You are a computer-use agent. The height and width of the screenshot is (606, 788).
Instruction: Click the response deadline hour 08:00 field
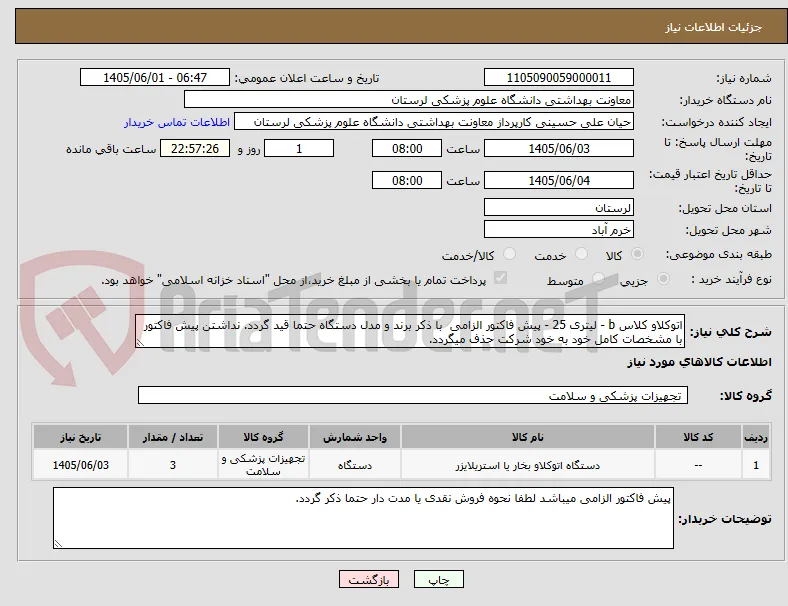click(407, 148)
